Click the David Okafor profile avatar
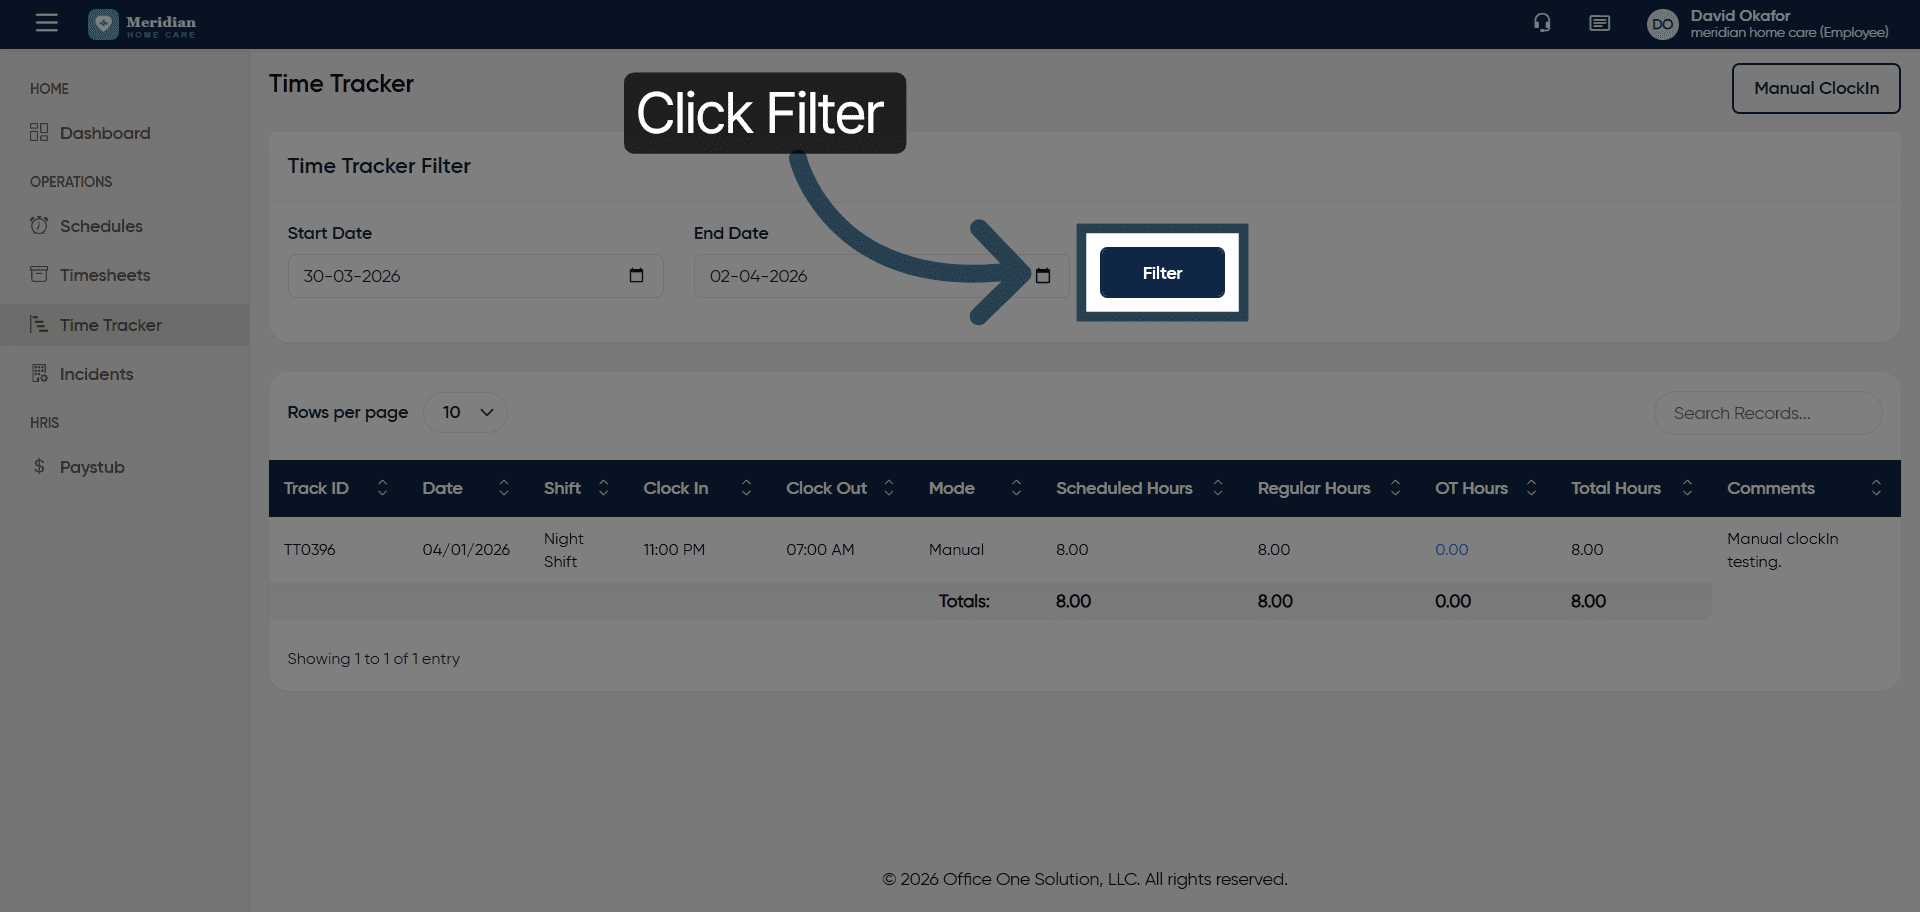Image resolution: width=1920 pixels, height=912 pixels. pyautogui.click(x=1662, y=24)
